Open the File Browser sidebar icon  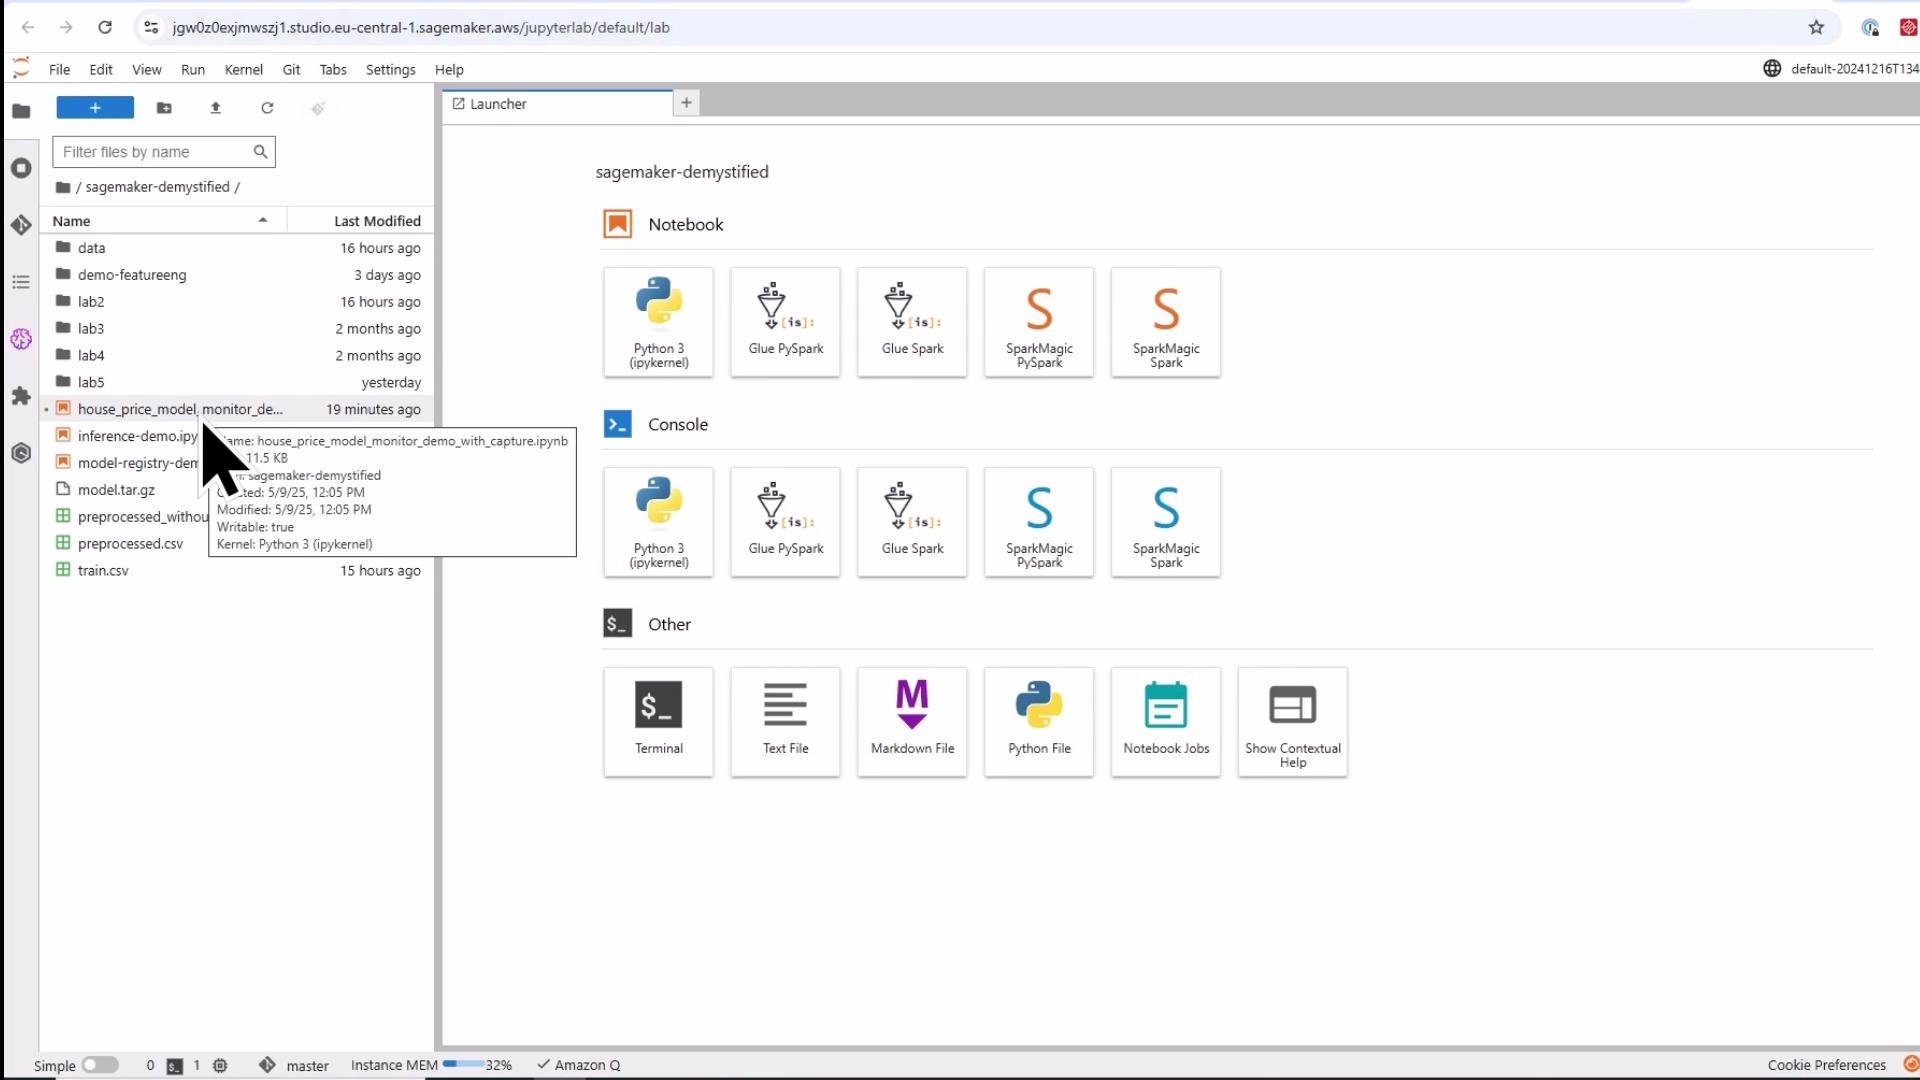21,111
